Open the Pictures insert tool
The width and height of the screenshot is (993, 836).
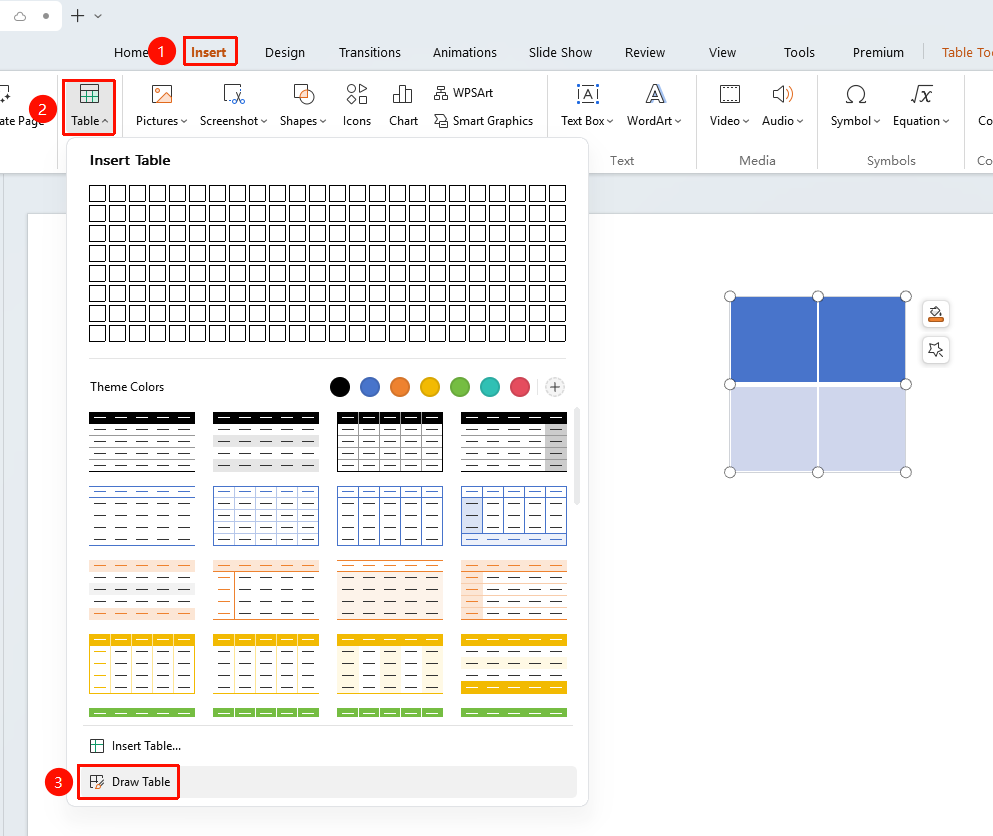(161, 105)
